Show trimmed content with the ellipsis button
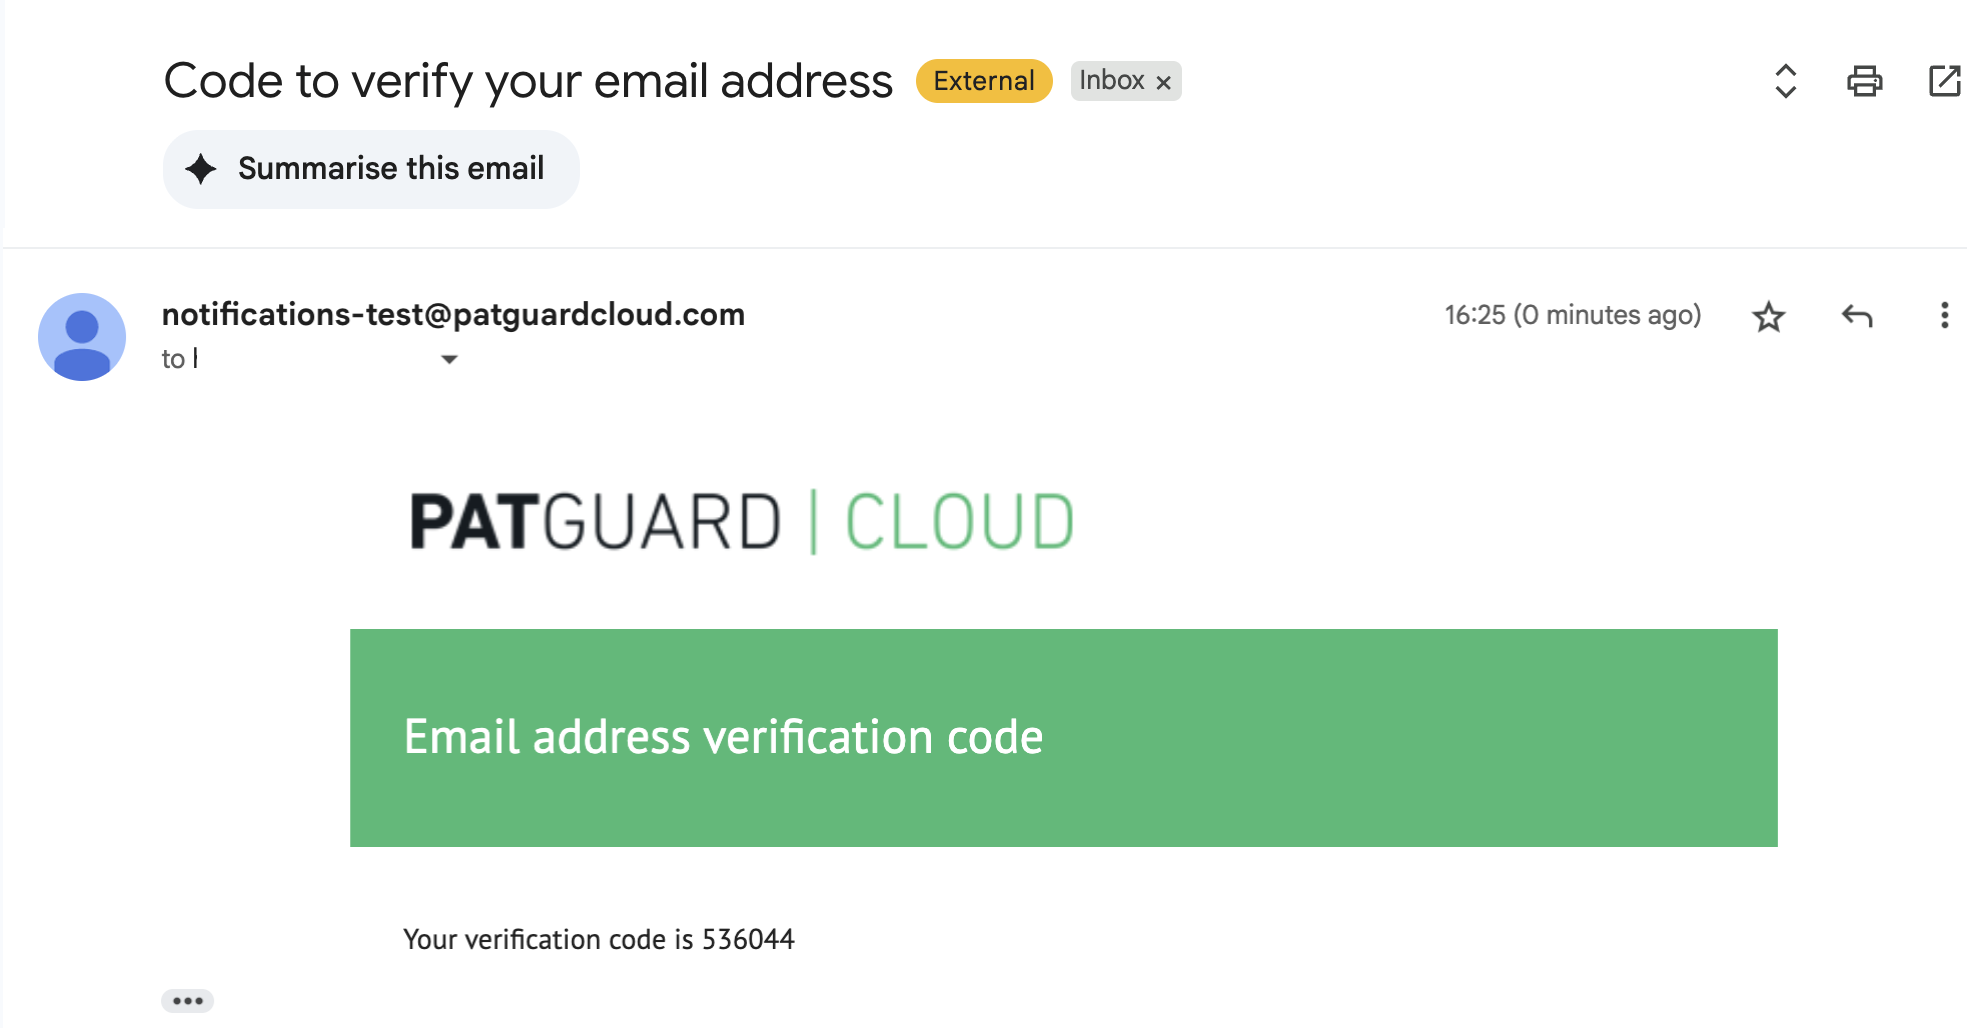 [188, 1000]
